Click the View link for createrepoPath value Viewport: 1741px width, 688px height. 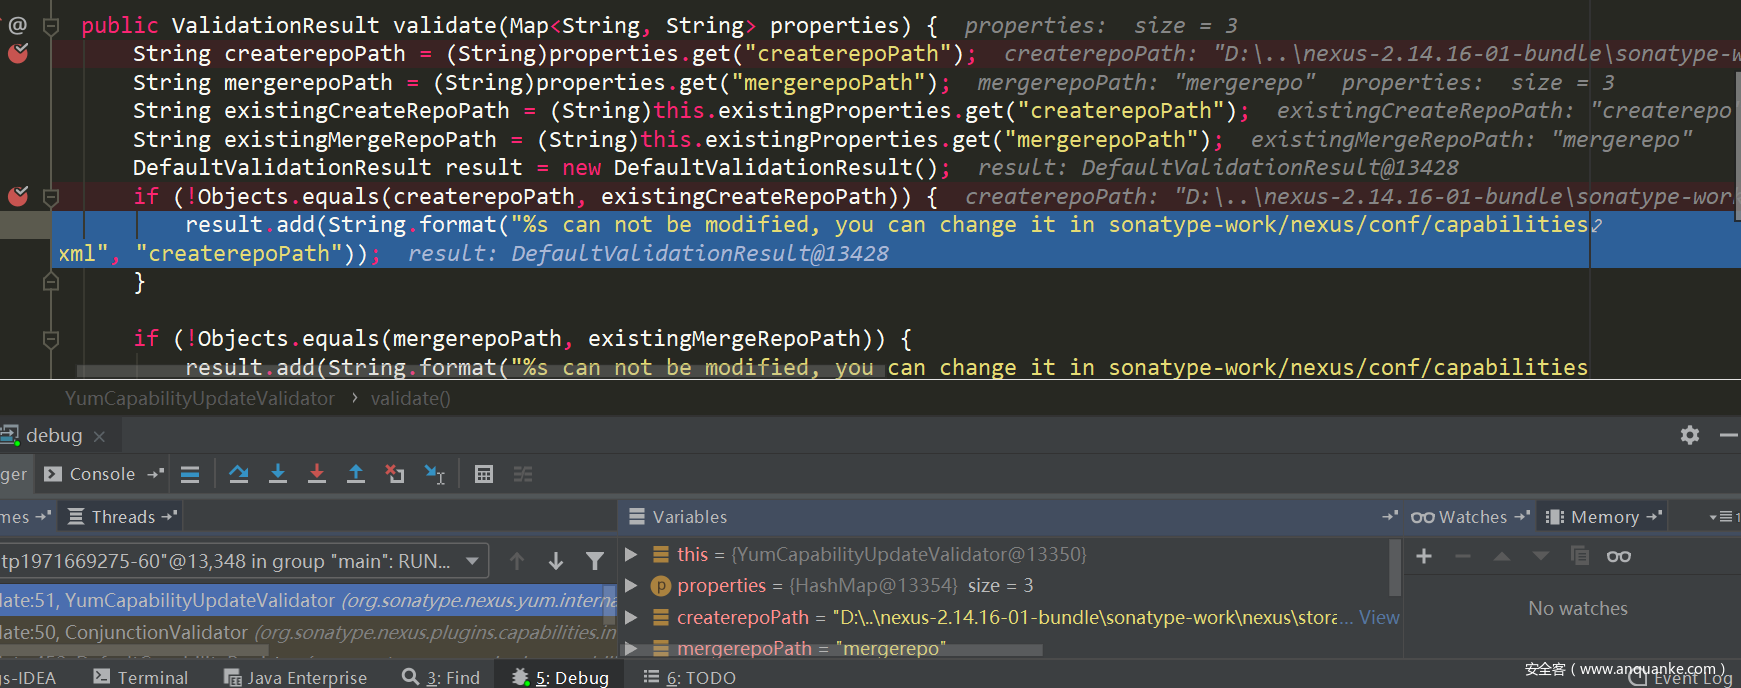(x=1379, y=617)
